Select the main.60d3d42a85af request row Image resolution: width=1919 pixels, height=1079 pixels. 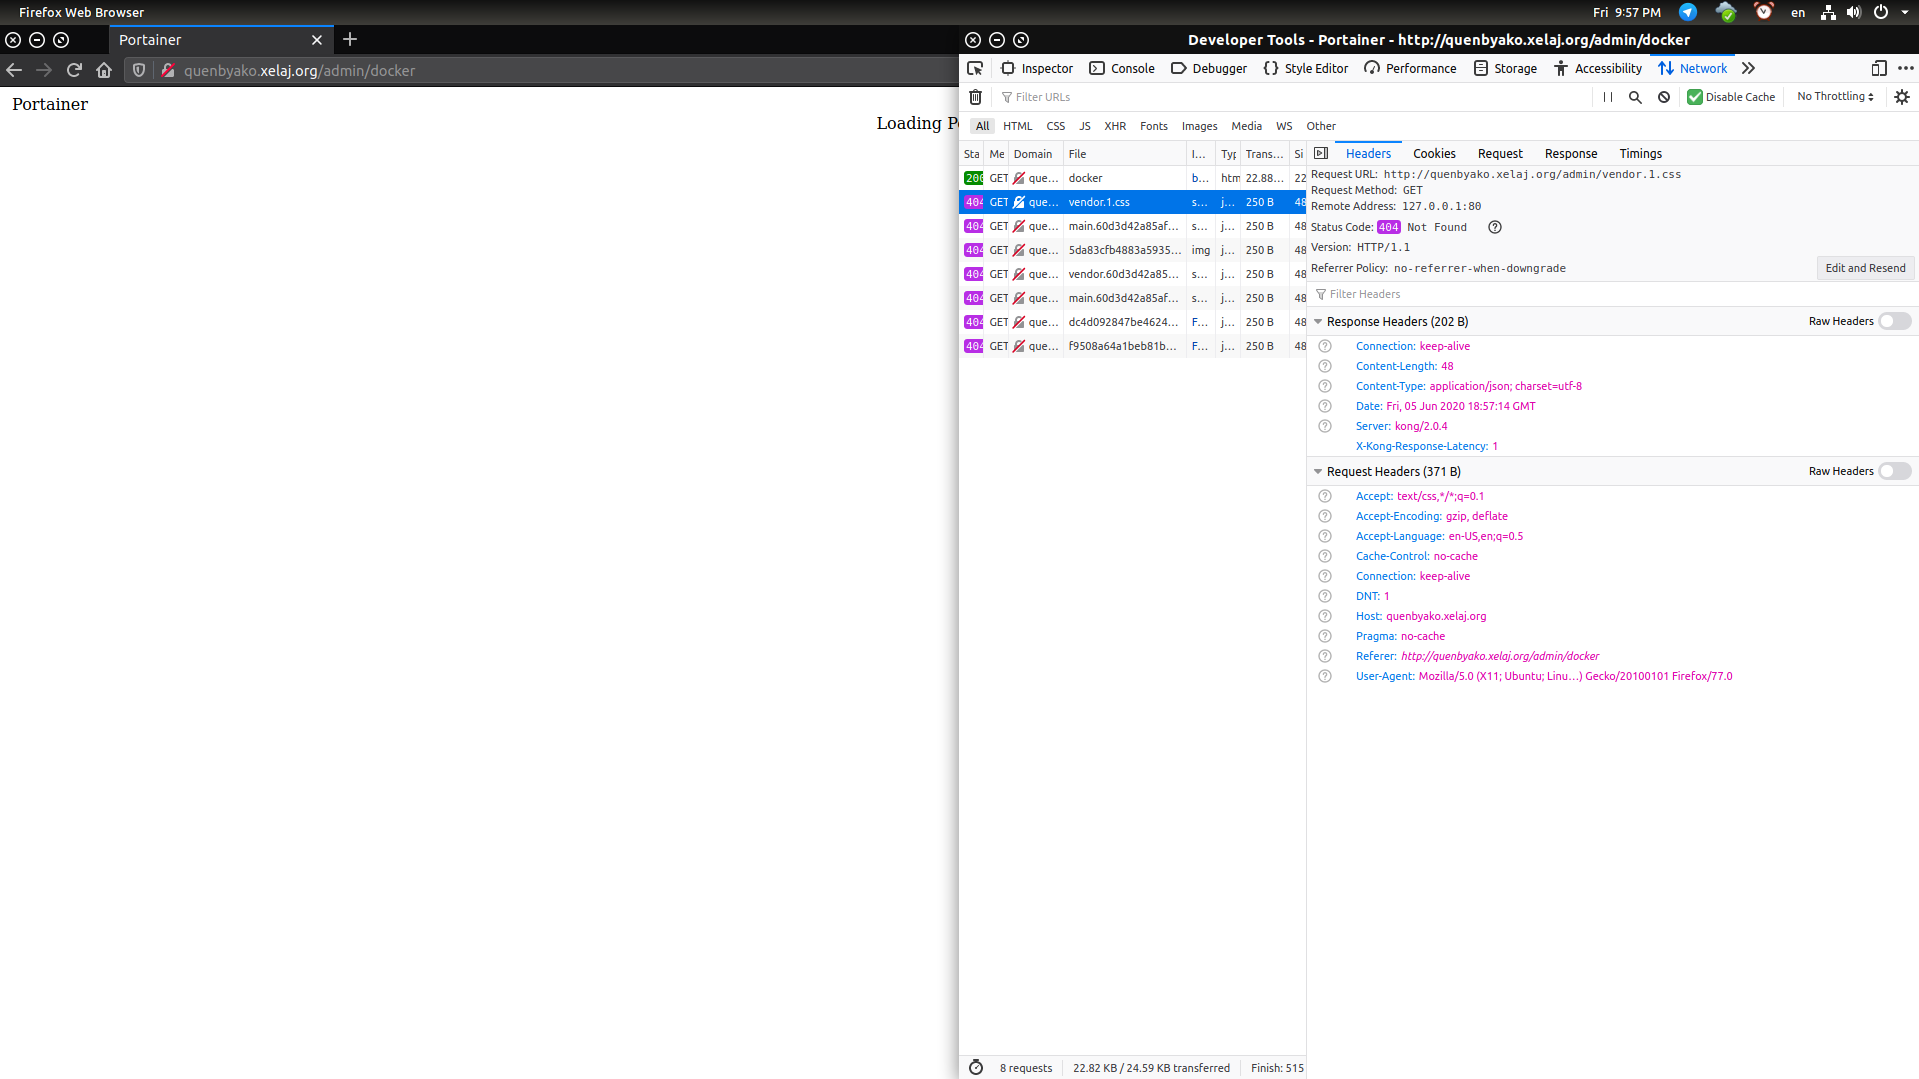1123,226
